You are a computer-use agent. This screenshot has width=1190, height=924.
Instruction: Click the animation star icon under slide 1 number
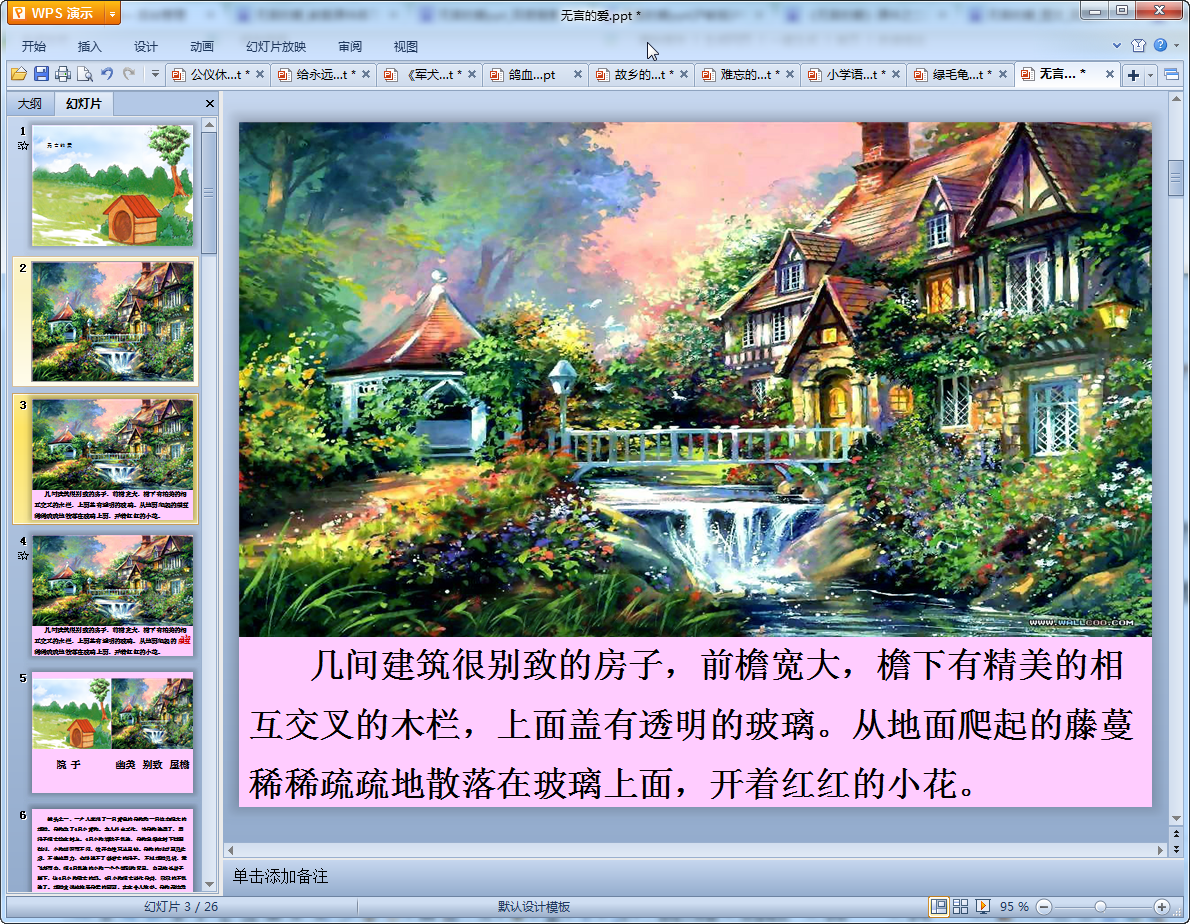pos(23,146)
